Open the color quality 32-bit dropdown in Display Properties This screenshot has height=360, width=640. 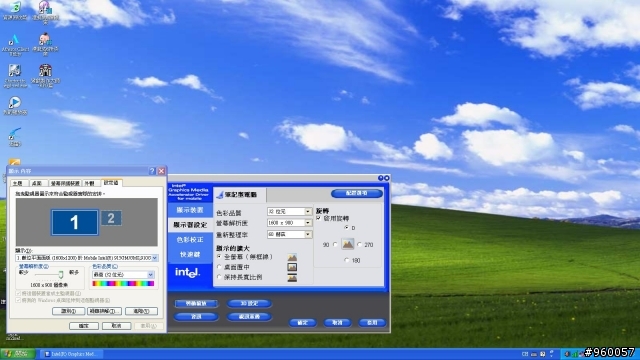click(x=123, y=275)
